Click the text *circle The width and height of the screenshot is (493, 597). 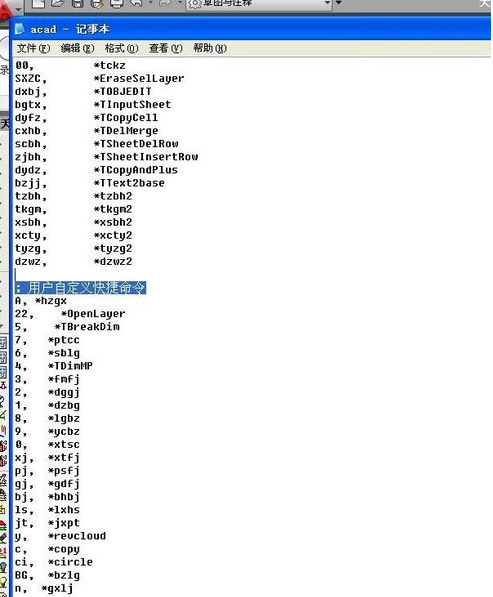70,562
